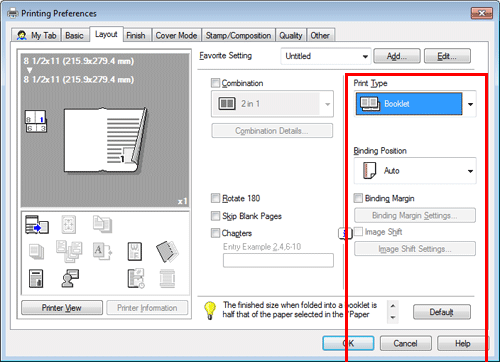This screenshot has height=362, width=500.
Task: Click the grayed scattered multi-page icon
Action: coord(69,252)
